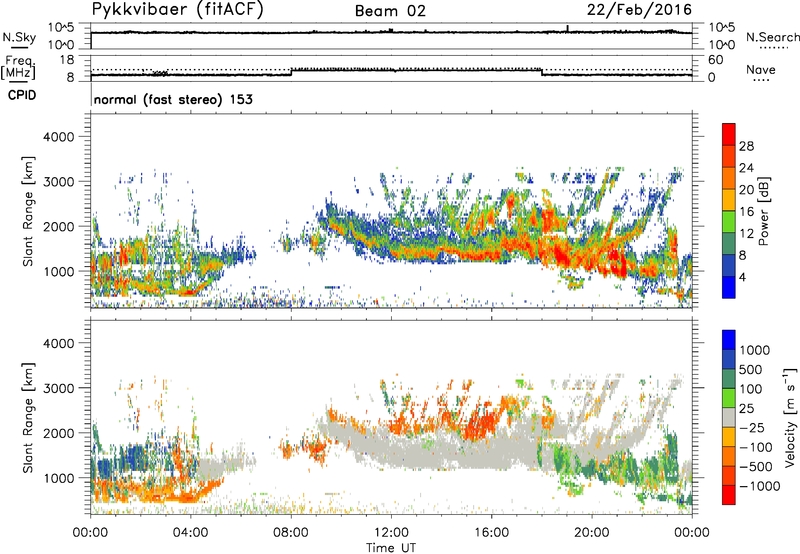The image size is (800, 554).
Task: Click 'Slant Range [km]' label of velocity panel
Action: coord(28,417)
